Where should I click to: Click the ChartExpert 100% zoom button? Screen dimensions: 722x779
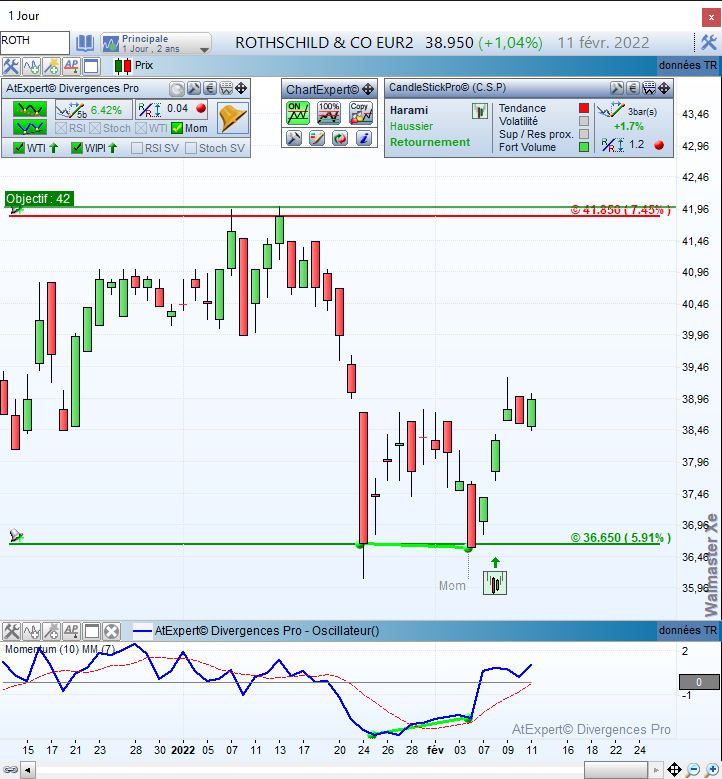[x=329, y=113]
